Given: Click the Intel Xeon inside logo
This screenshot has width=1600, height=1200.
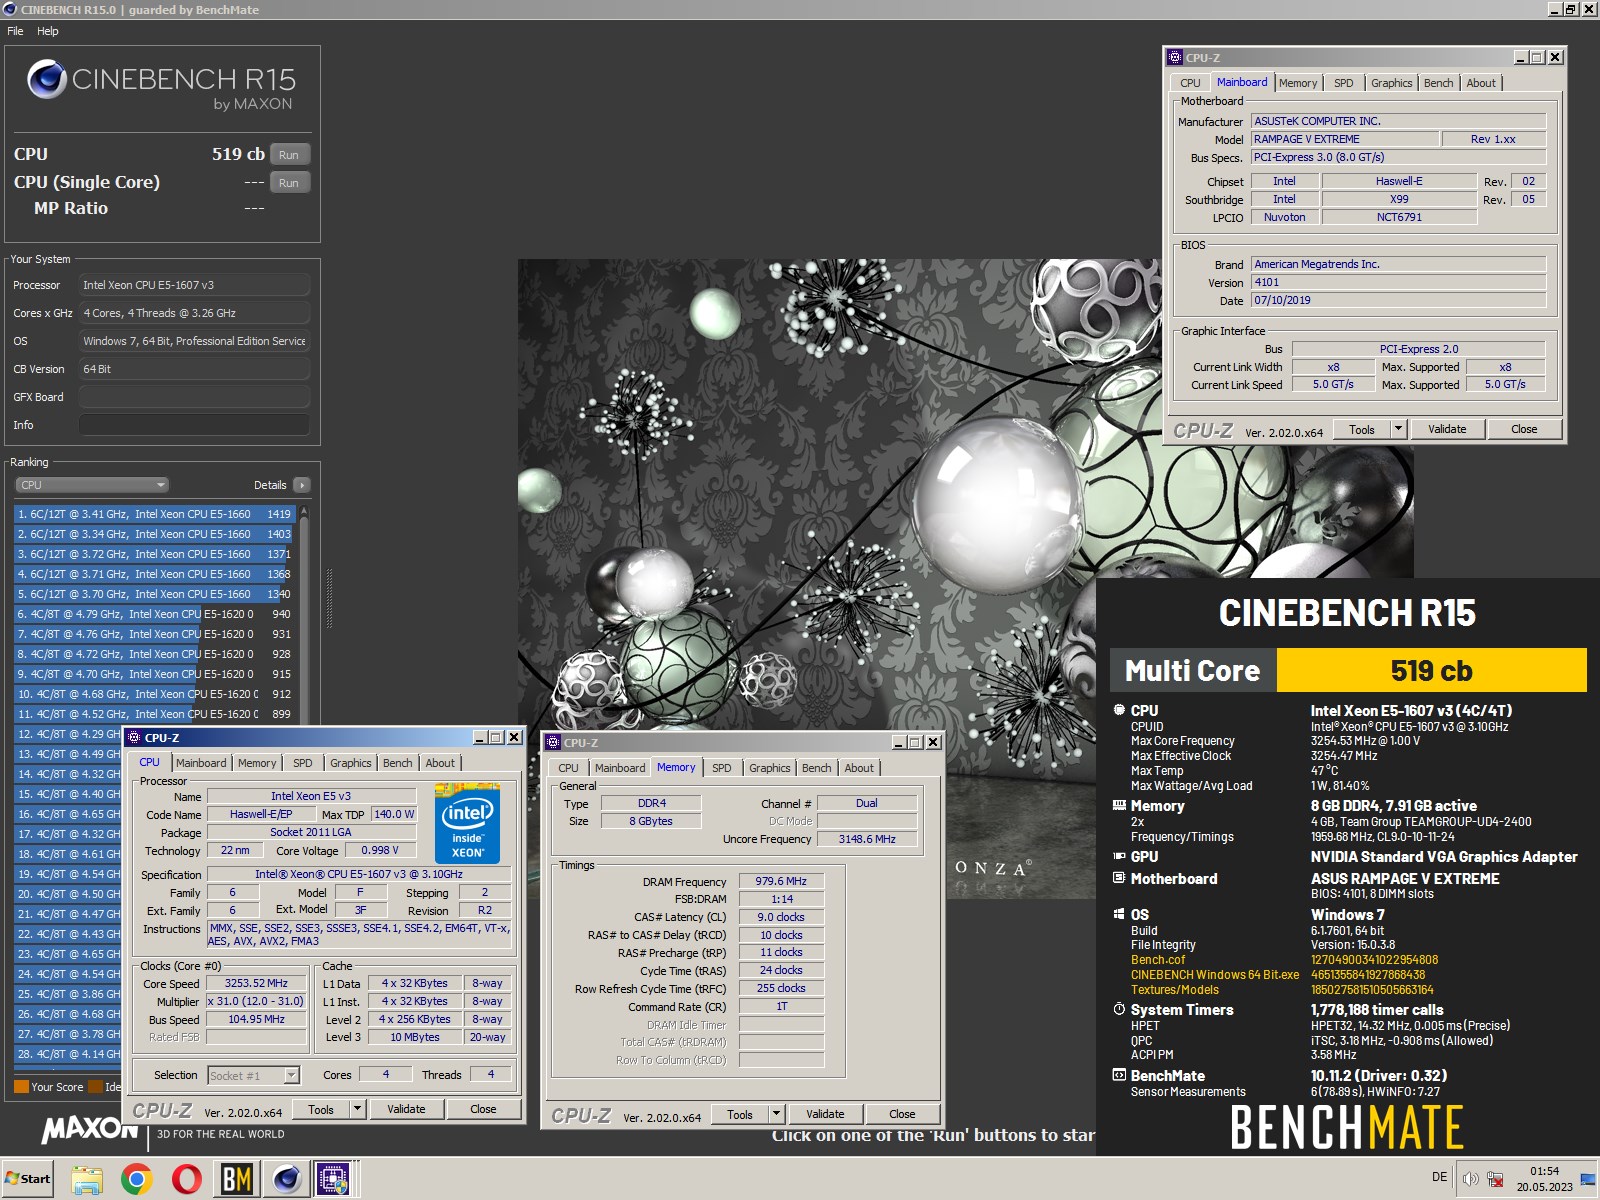Looking at the screenshot, I should [x=467, y=822].
